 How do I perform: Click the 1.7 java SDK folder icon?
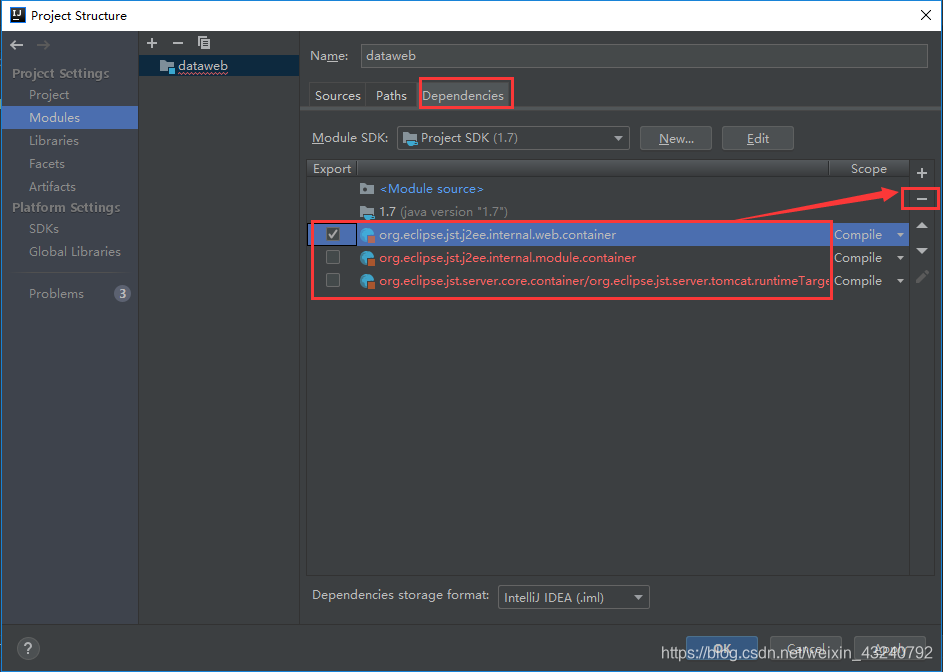pos(367,212)
